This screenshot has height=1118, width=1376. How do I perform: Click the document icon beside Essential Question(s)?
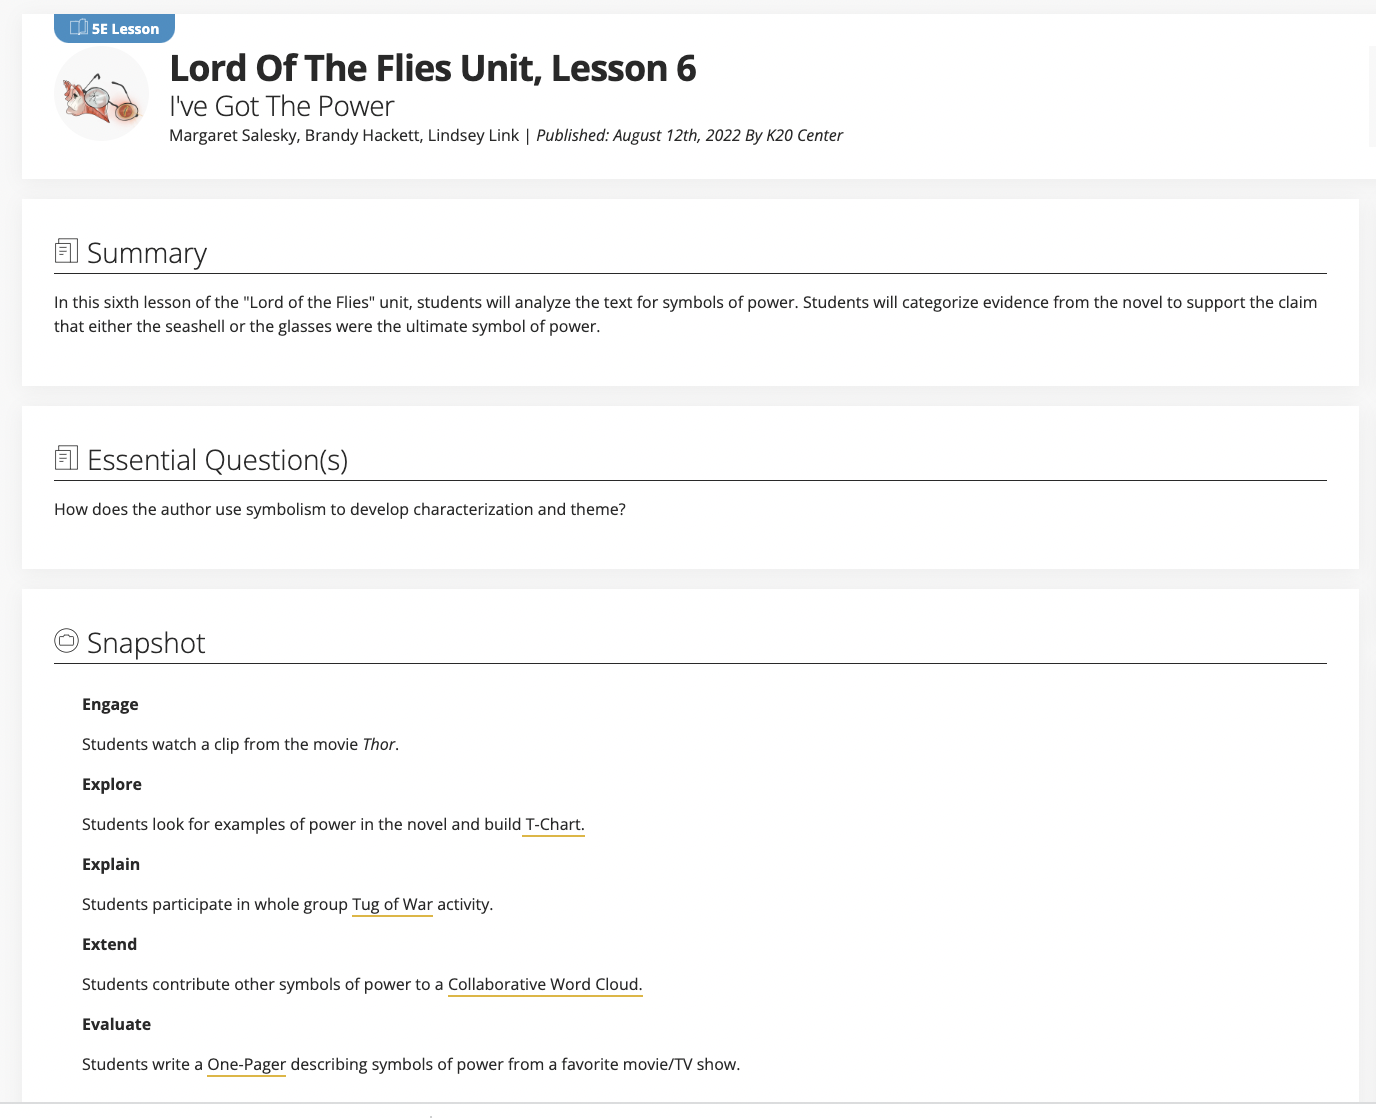[65, 457]
